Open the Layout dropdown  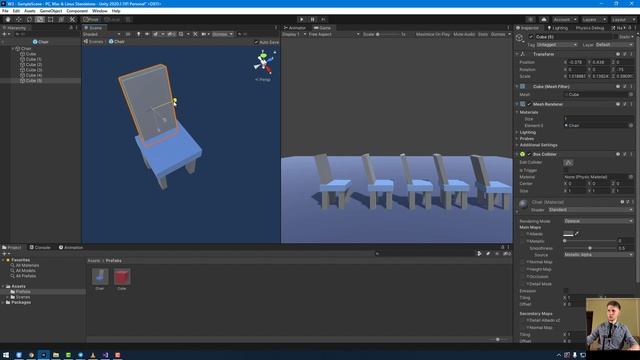coord(623,19)
